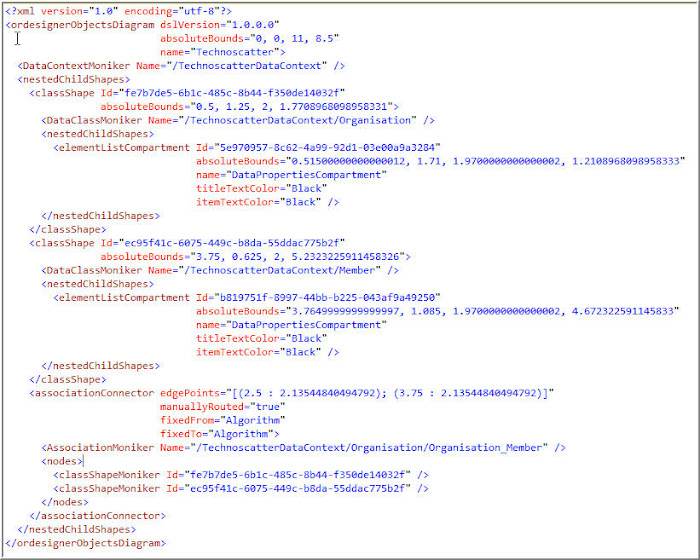
Task: Click the fixedTo value "Algorithm"
Action: tap(241, 434)
